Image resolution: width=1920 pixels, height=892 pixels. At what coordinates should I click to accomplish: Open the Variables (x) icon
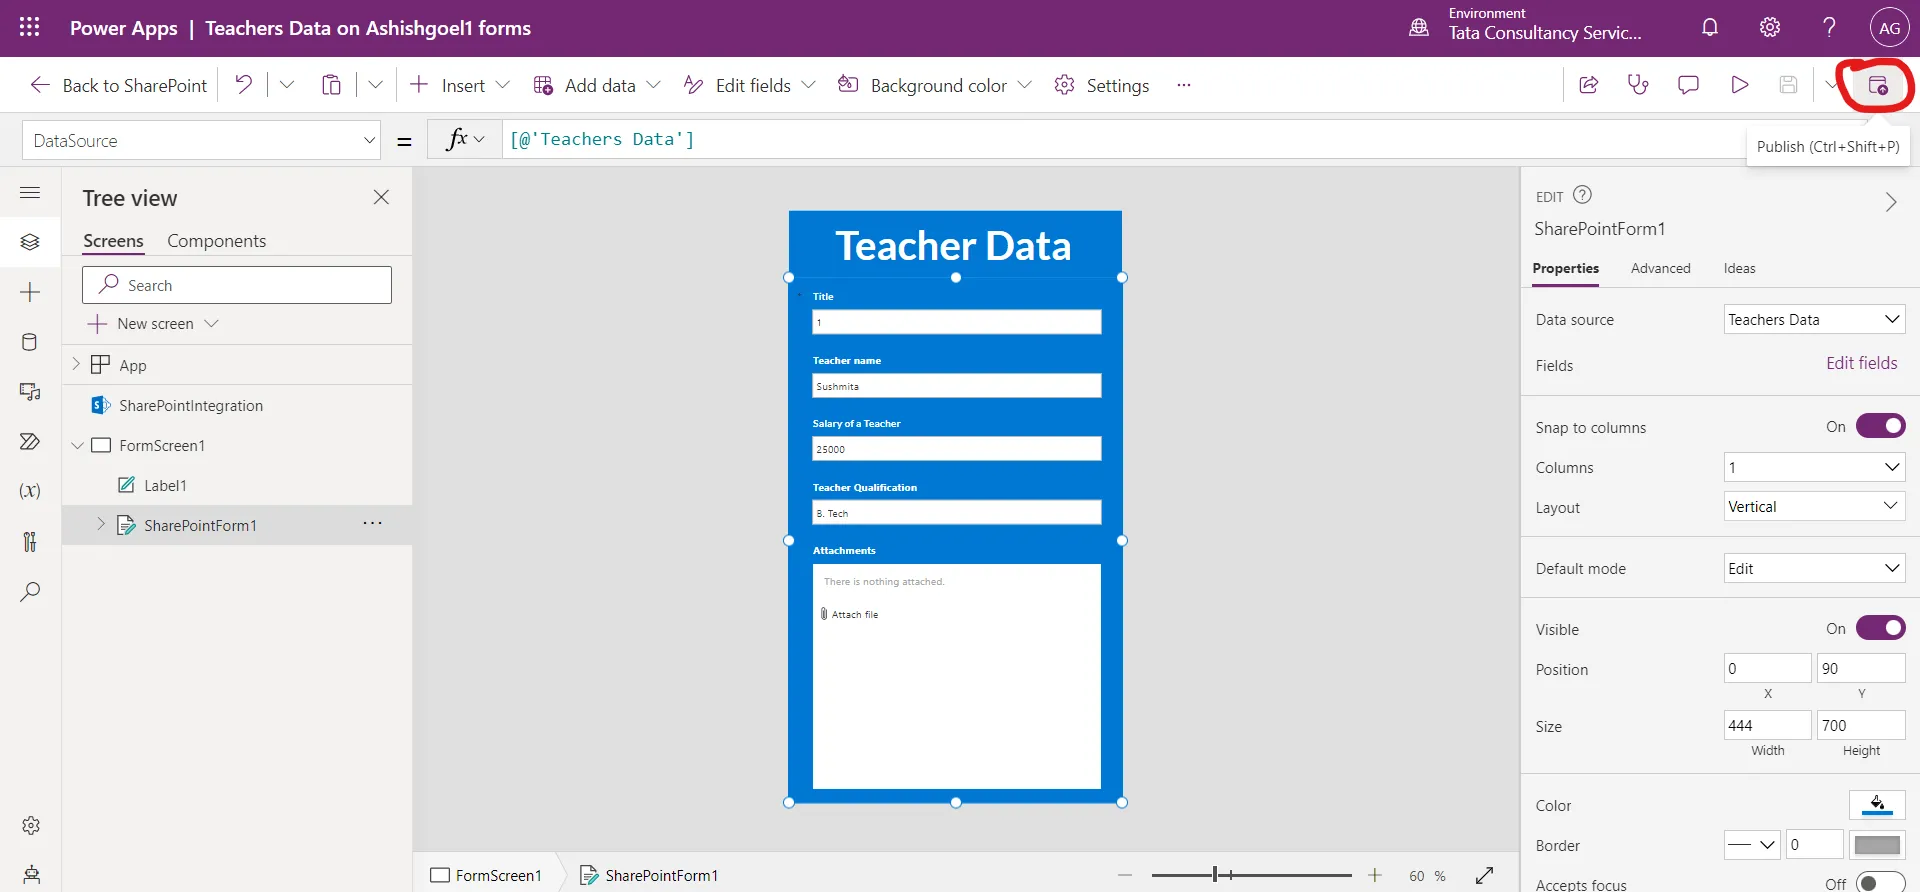pos(30,491)
